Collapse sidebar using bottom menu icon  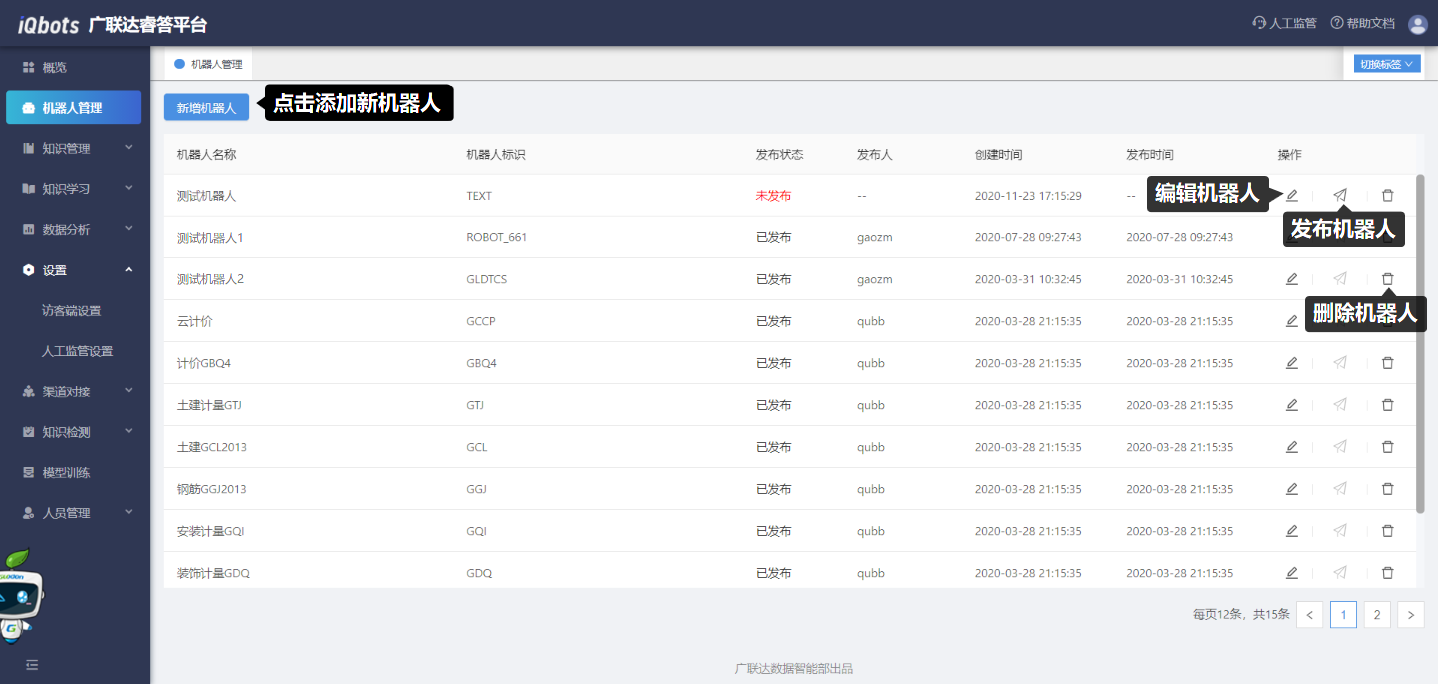(x=32, y=664)
